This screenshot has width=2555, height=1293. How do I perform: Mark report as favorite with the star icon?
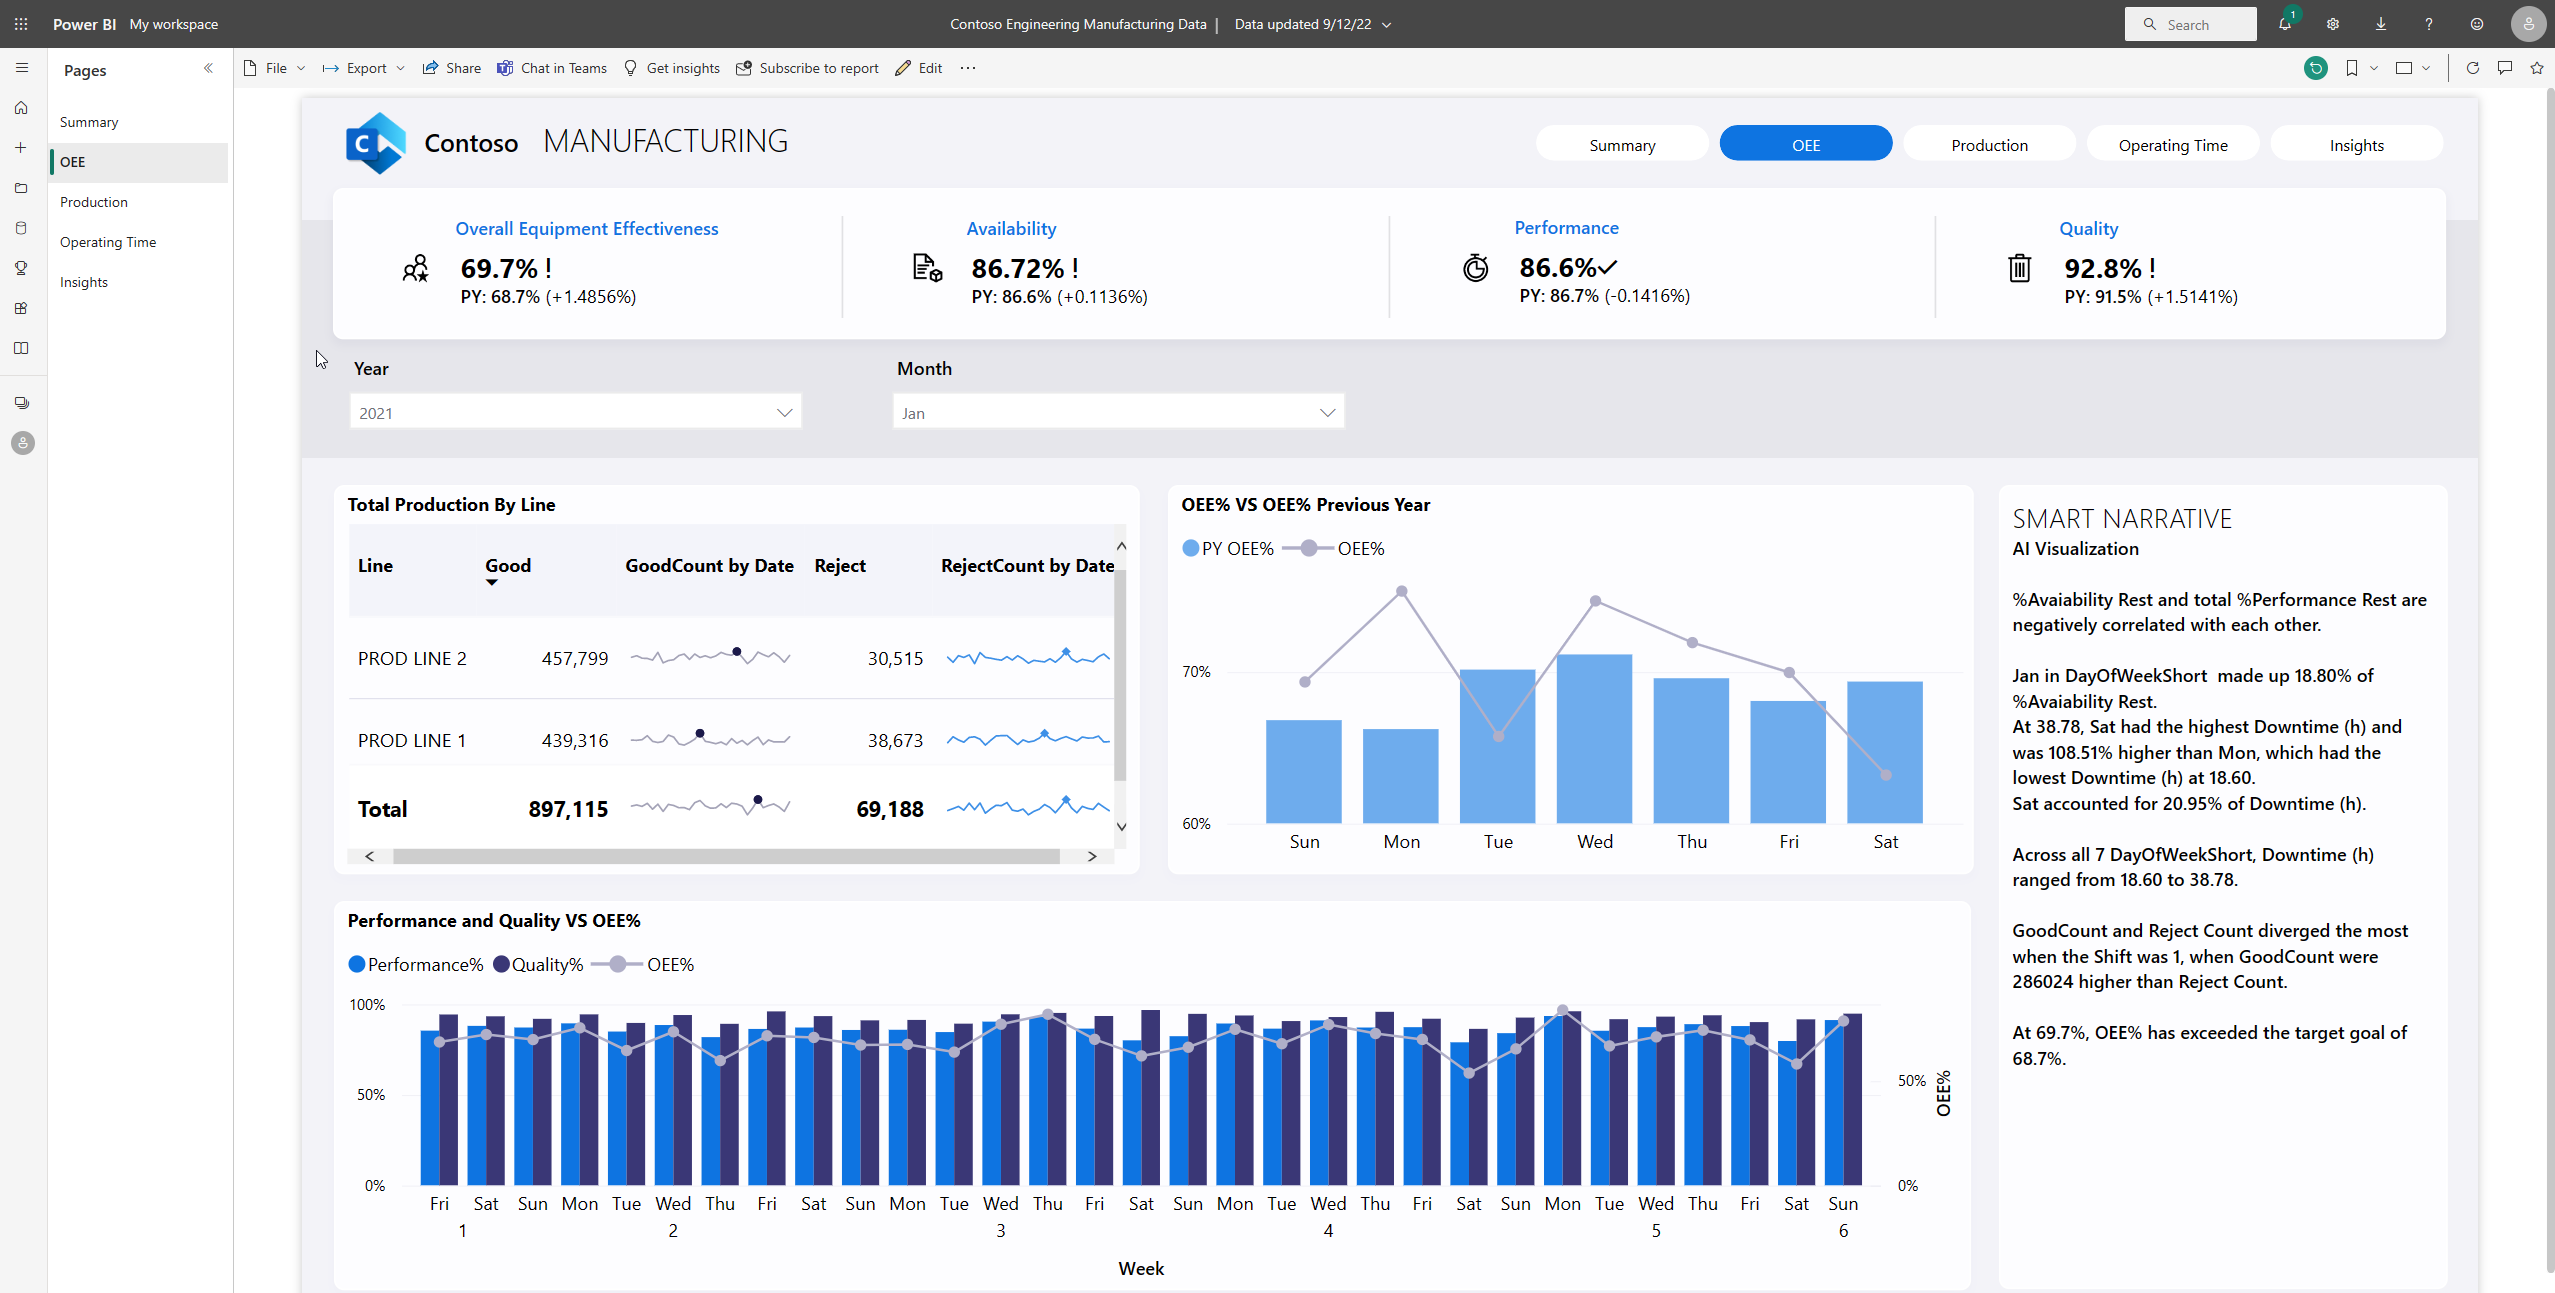(2537, 67)
